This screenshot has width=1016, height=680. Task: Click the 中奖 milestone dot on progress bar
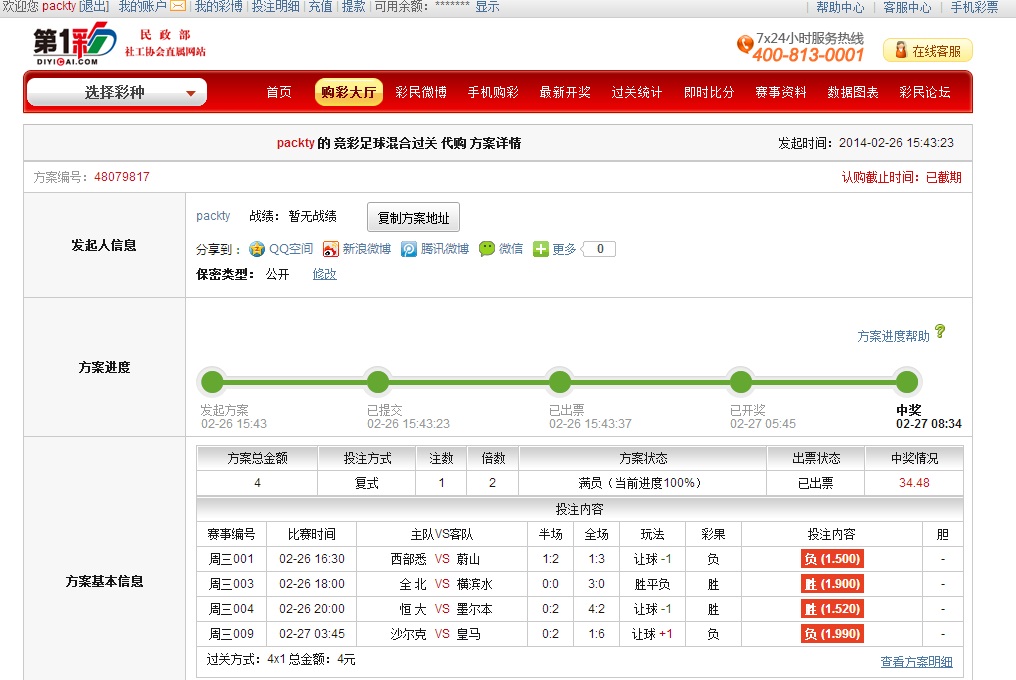click(907, 381)
